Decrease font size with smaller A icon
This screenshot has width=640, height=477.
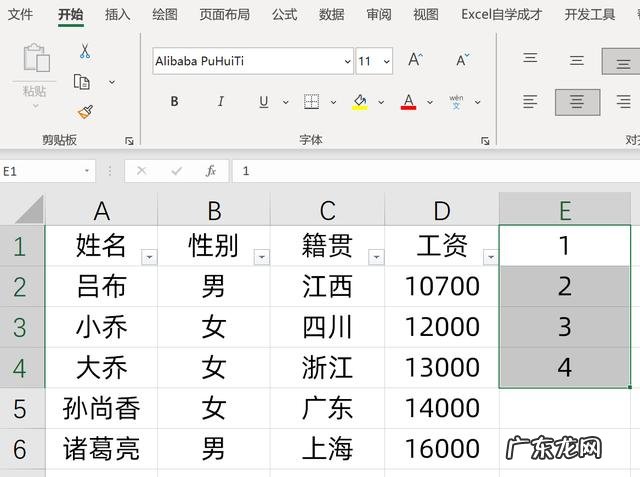462,61
